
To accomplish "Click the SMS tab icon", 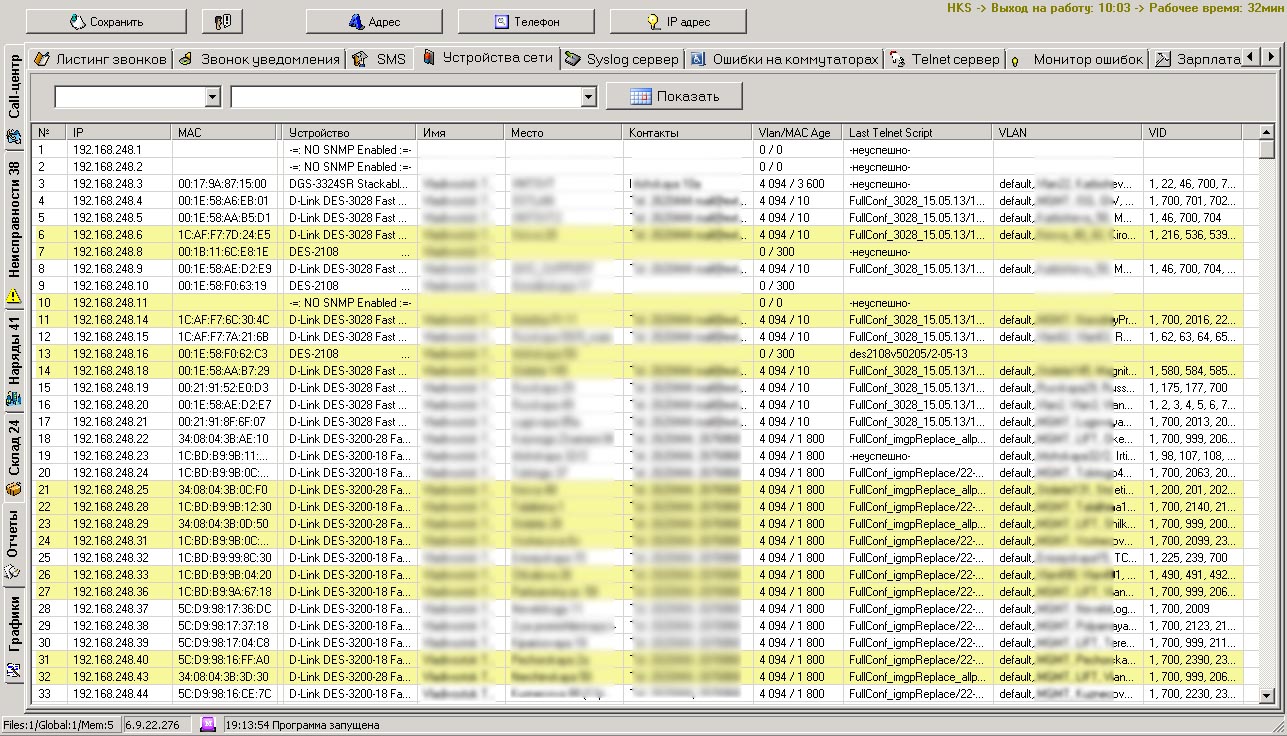I will click(360, 59).
